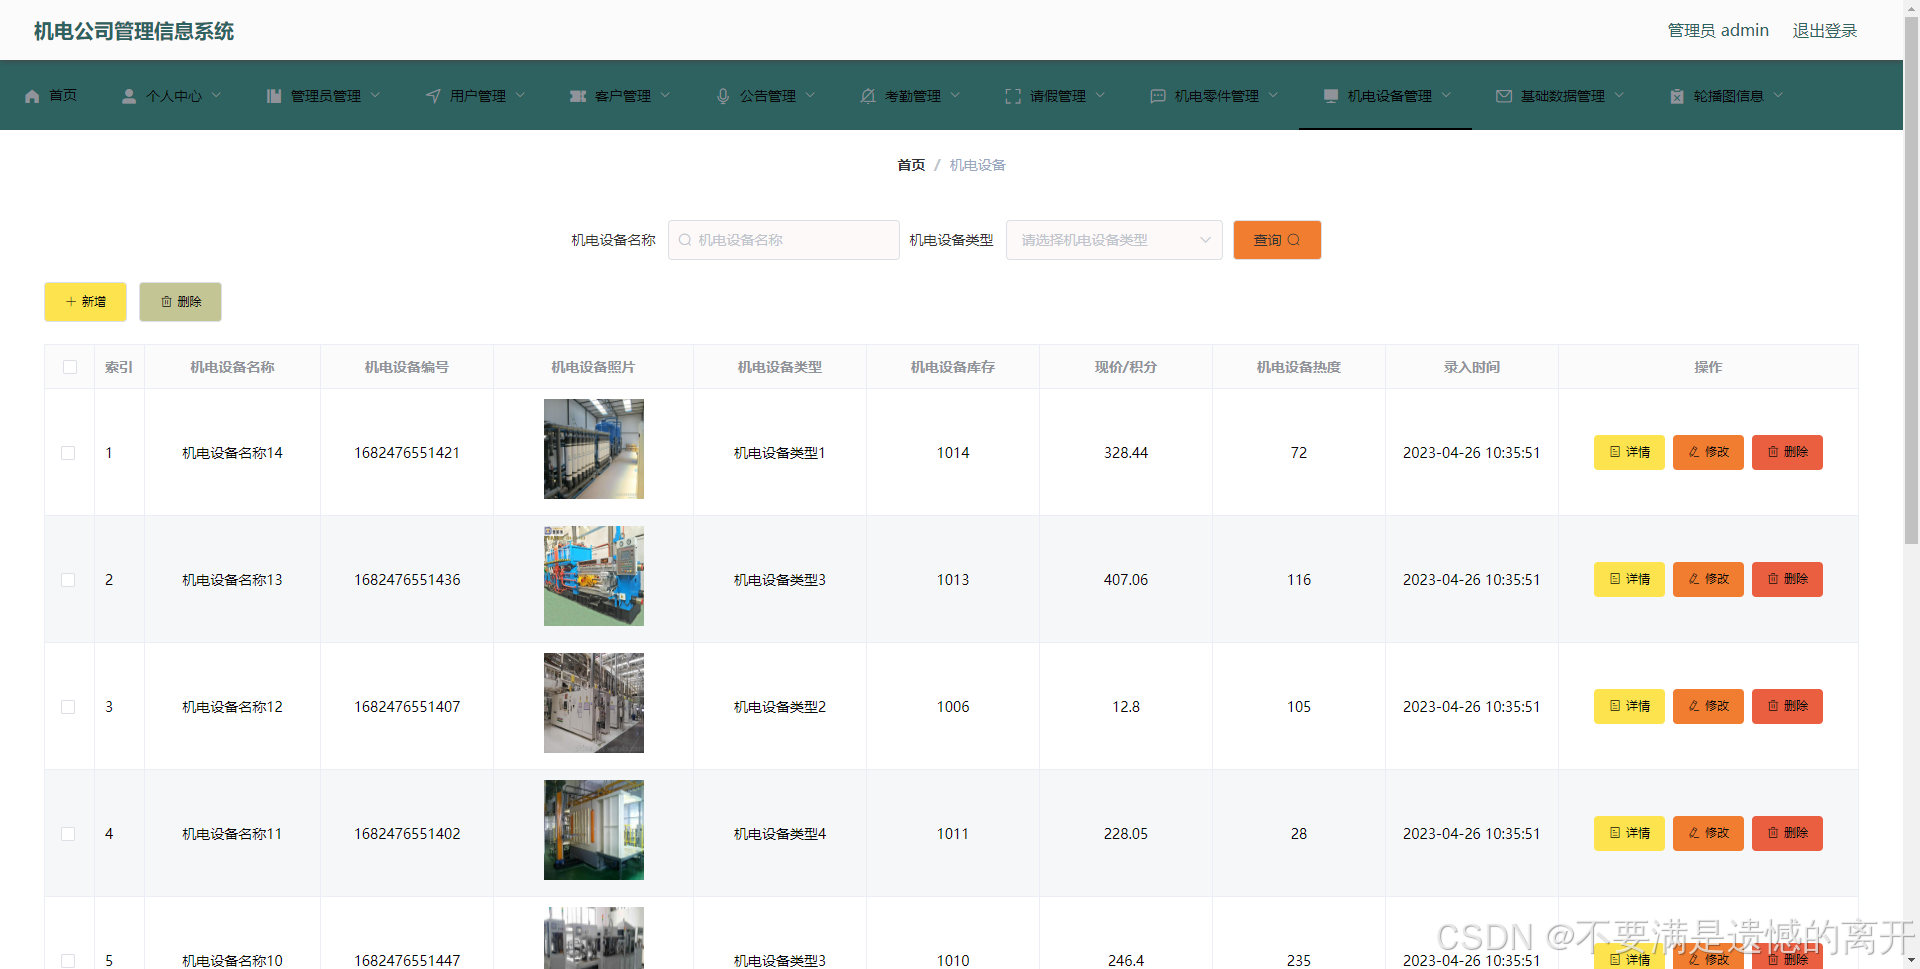Click 详情 document icon for 机电设备名称14
1920x969 pixels.
pyautogui.click(x=1615, y=452)
